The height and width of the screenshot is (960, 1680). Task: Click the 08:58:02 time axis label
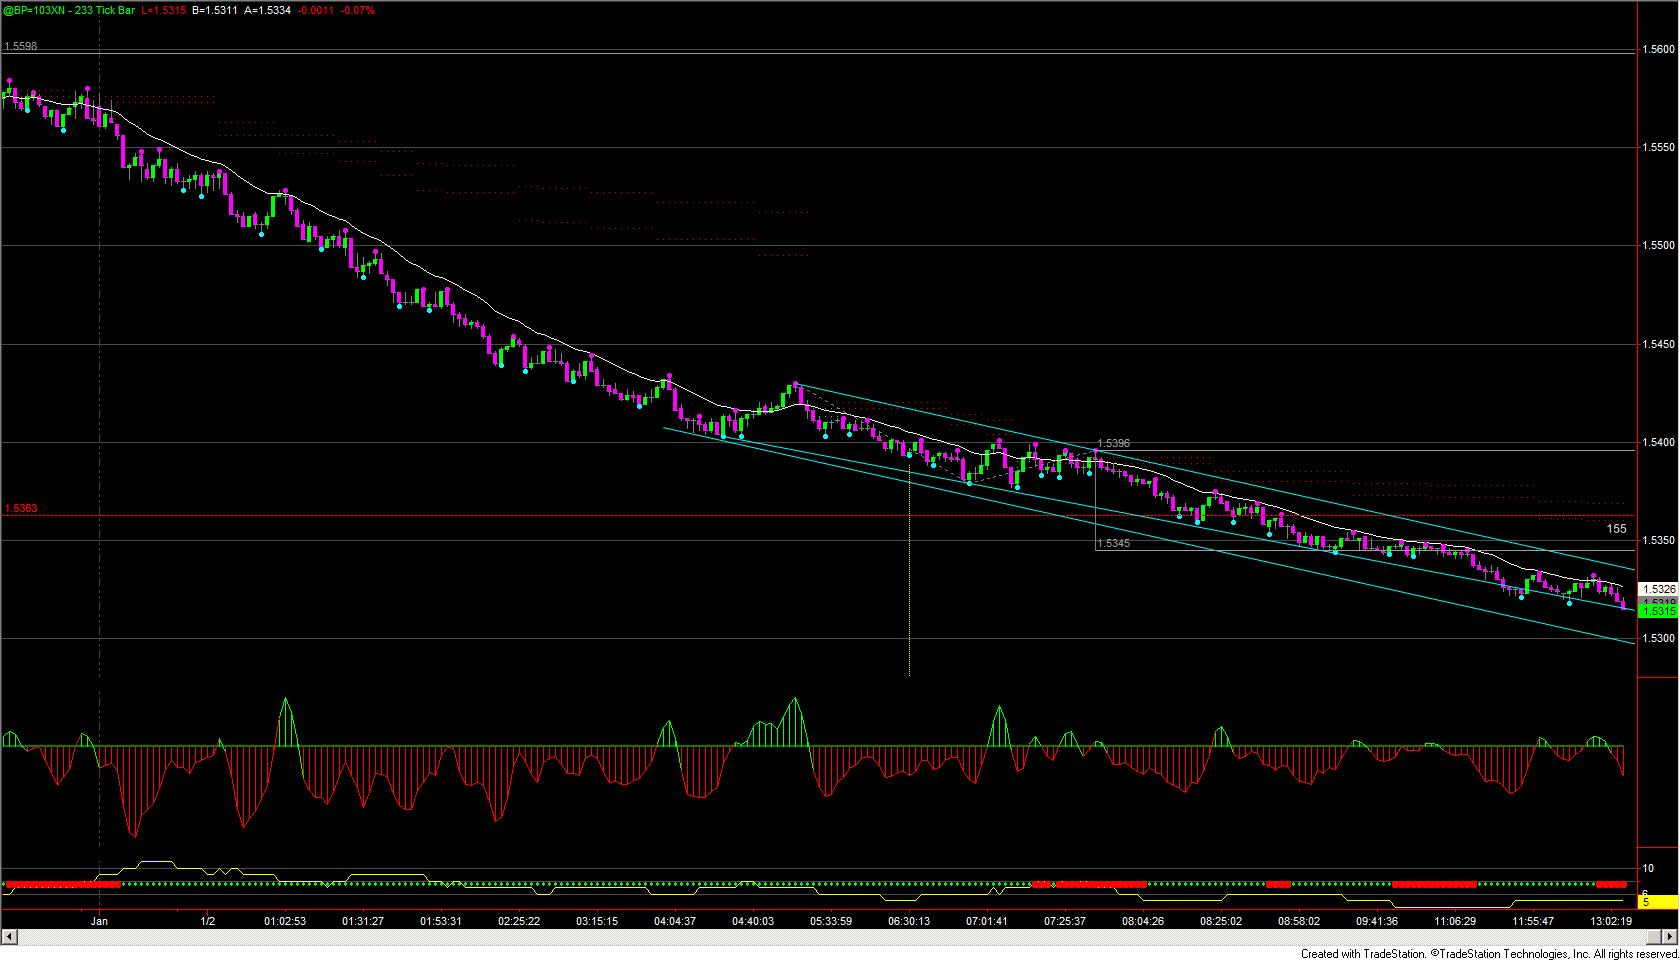coord(1299,921)
